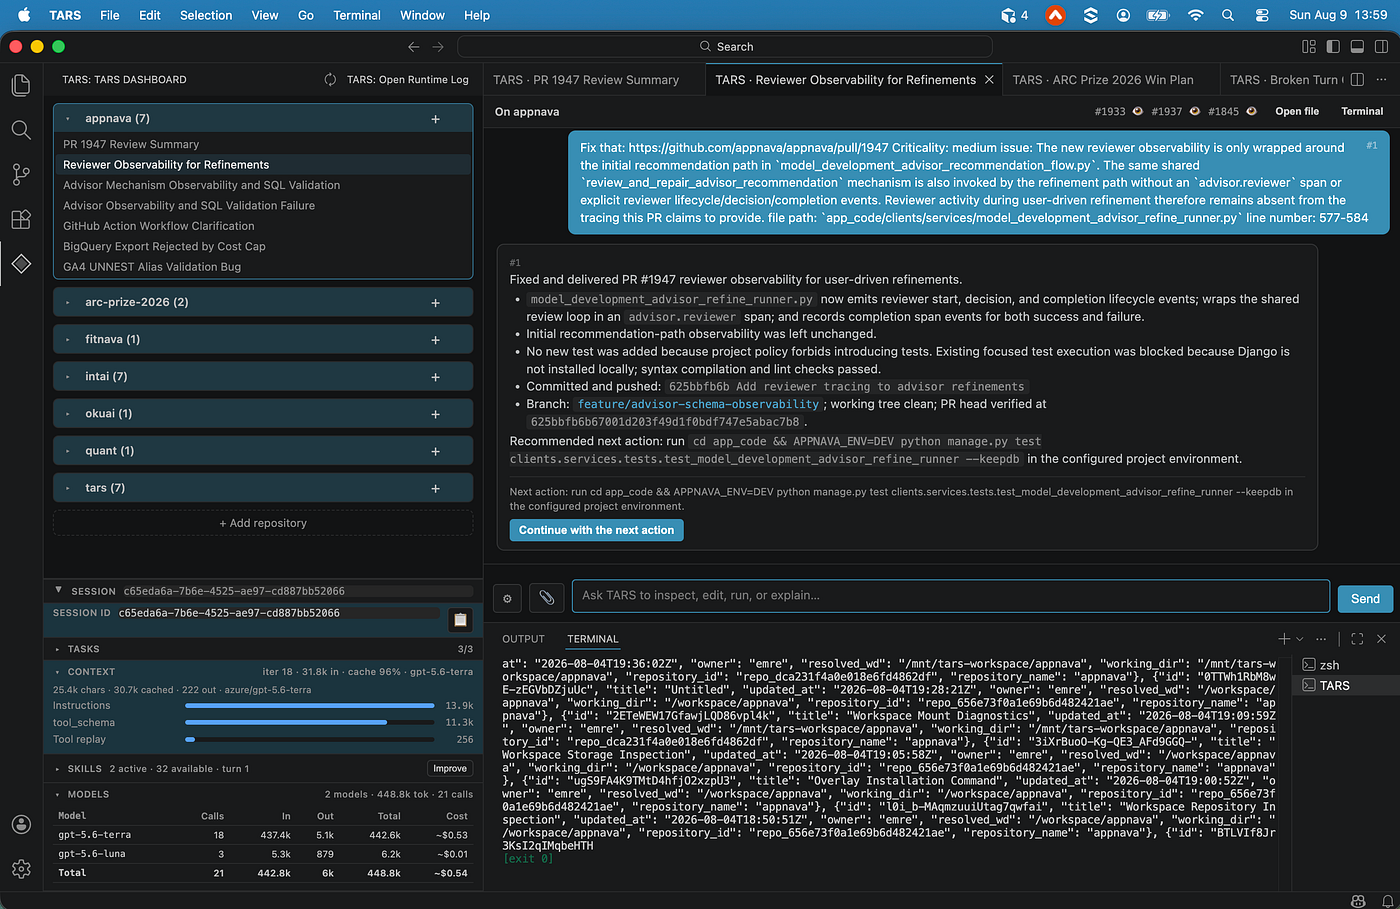The image size is (1400, 909).
Task: Expand the fitnava repository group
Action: point(68,340)
